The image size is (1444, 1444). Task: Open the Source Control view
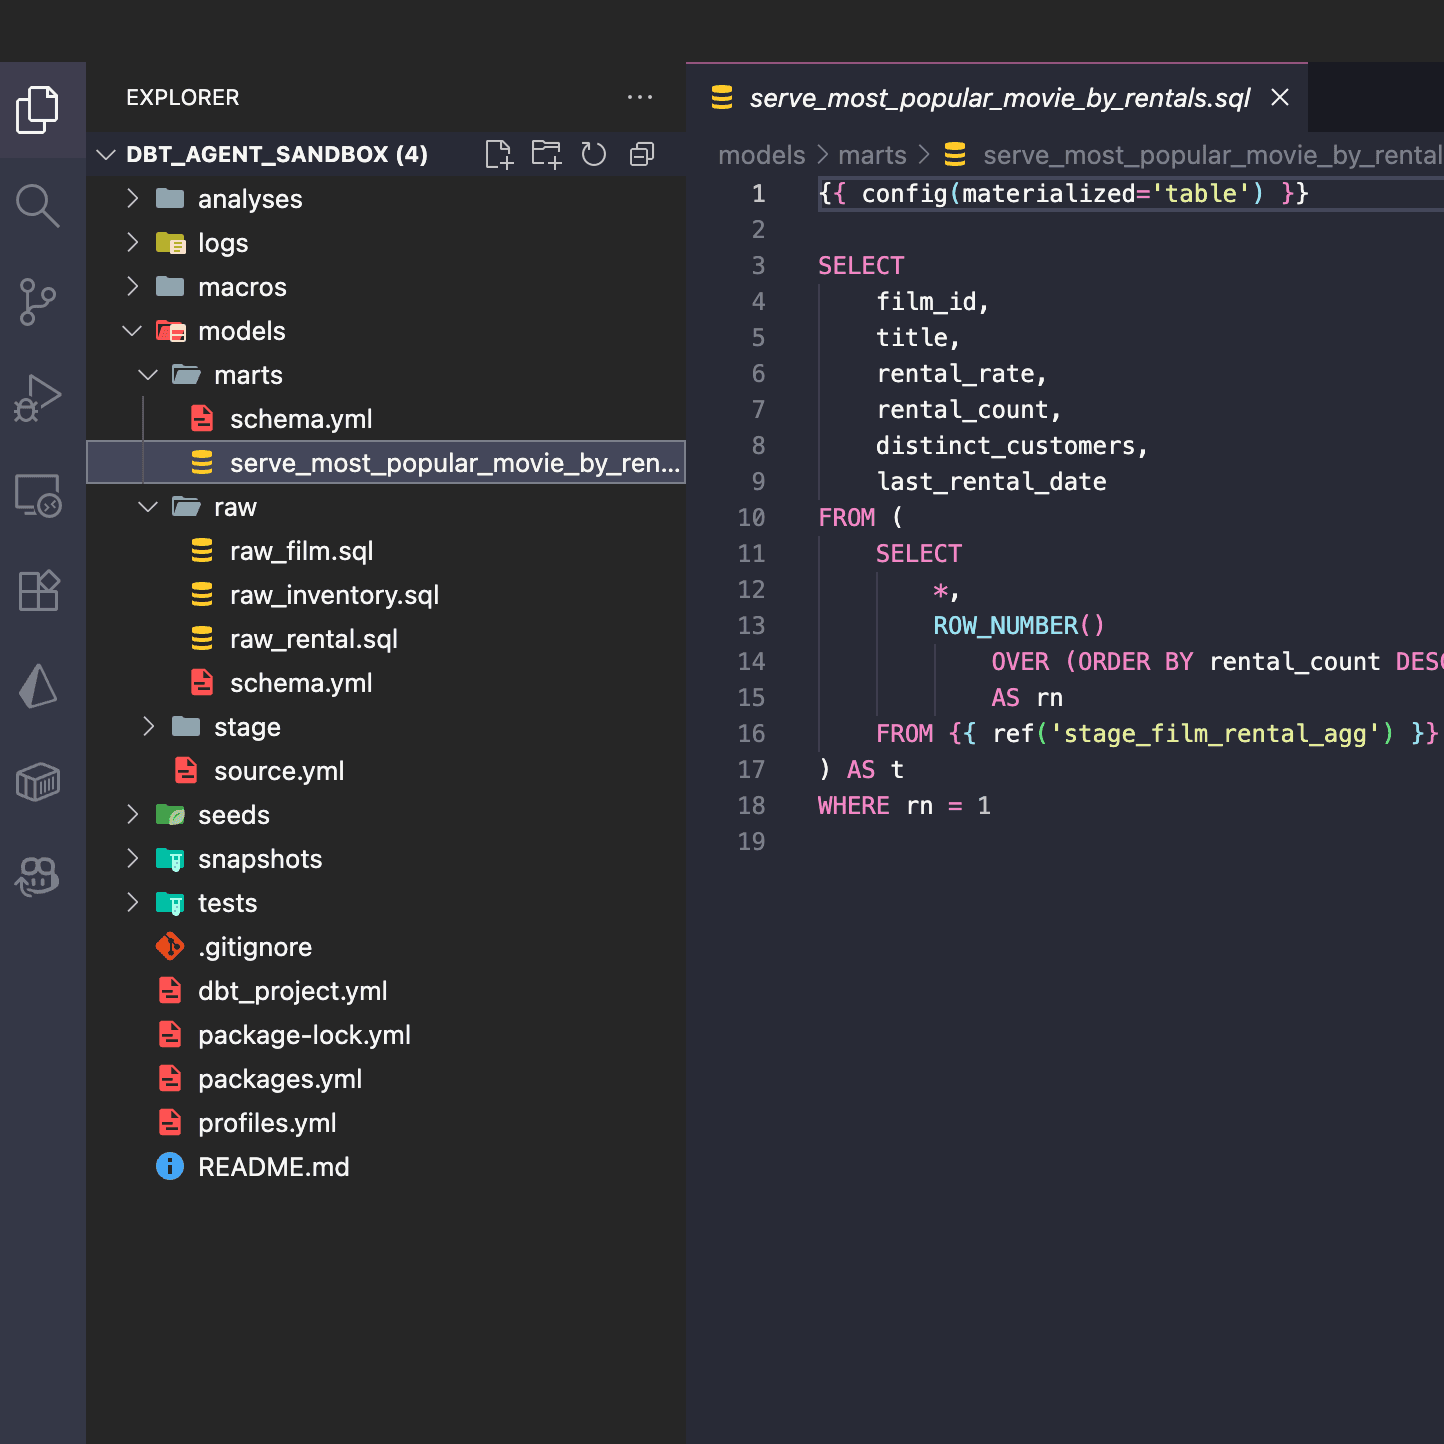(x=38, y=301)
